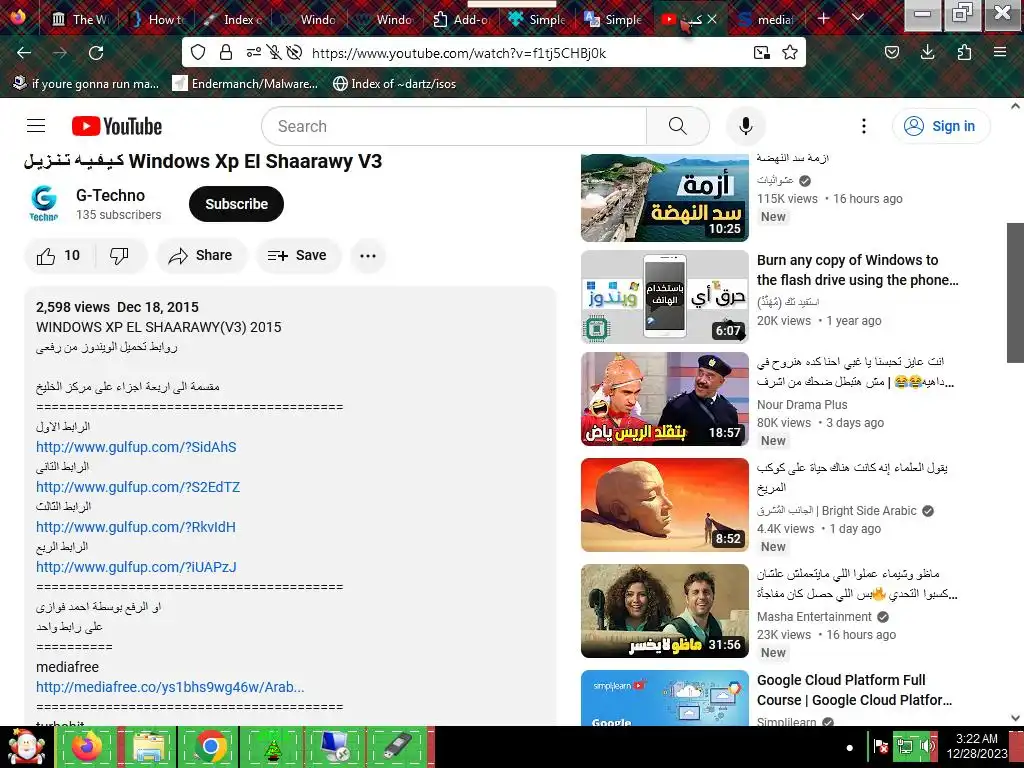This screenshot has height=768, width=1024.
Task: Reload the page with the refresh icon
Action: click(96, 53)
